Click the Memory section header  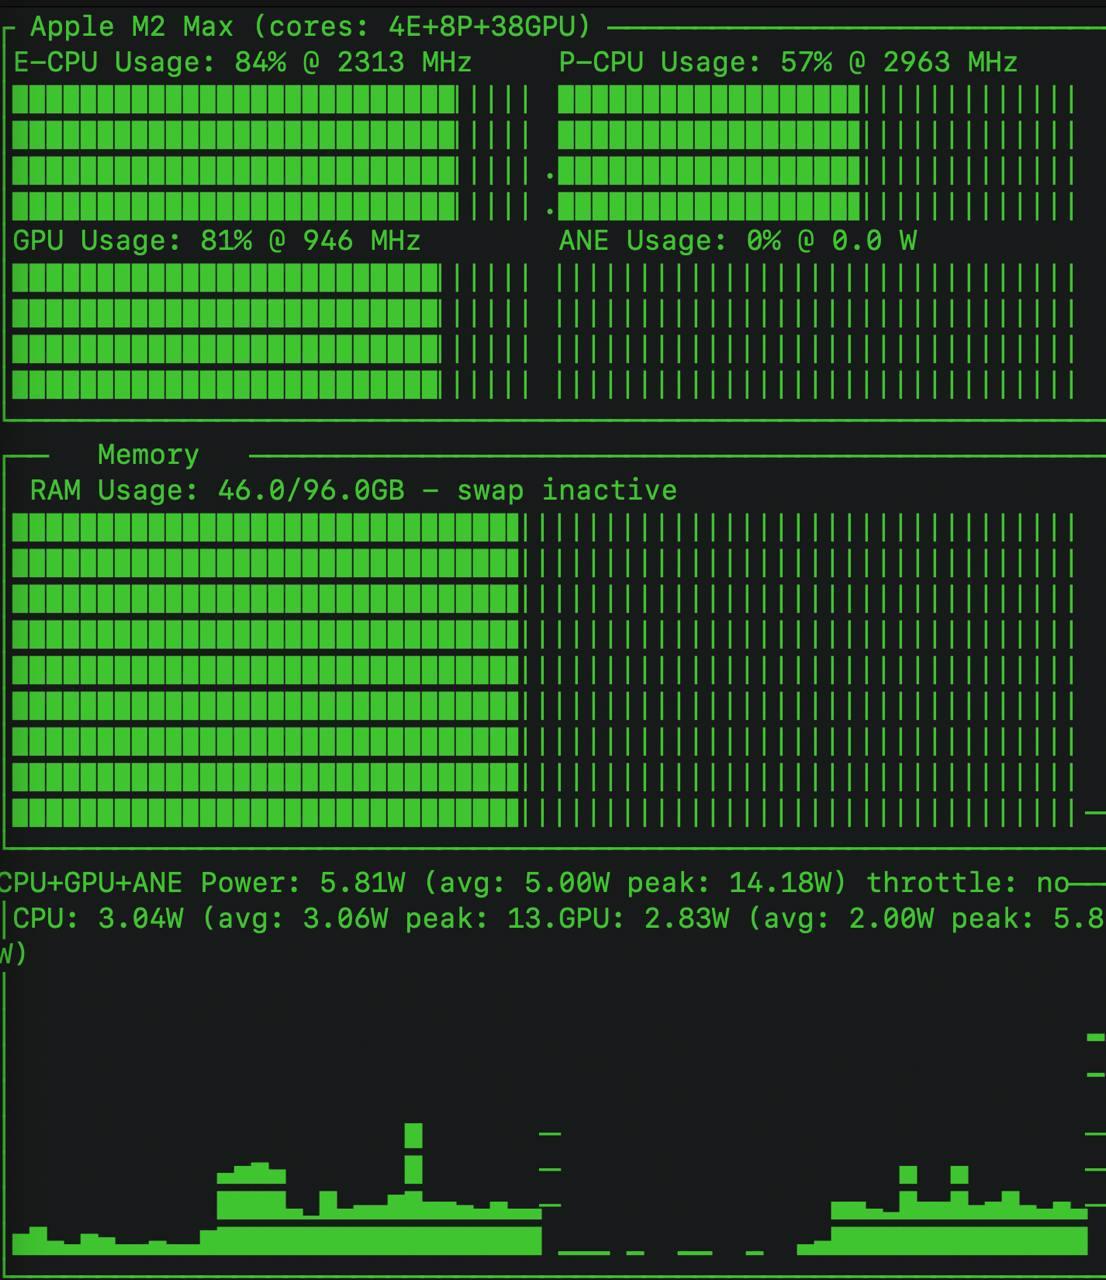pos(148,455)
